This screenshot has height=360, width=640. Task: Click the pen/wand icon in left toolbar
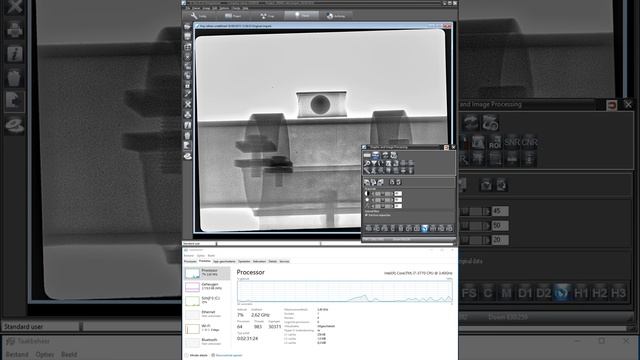[x=187, y=94]
